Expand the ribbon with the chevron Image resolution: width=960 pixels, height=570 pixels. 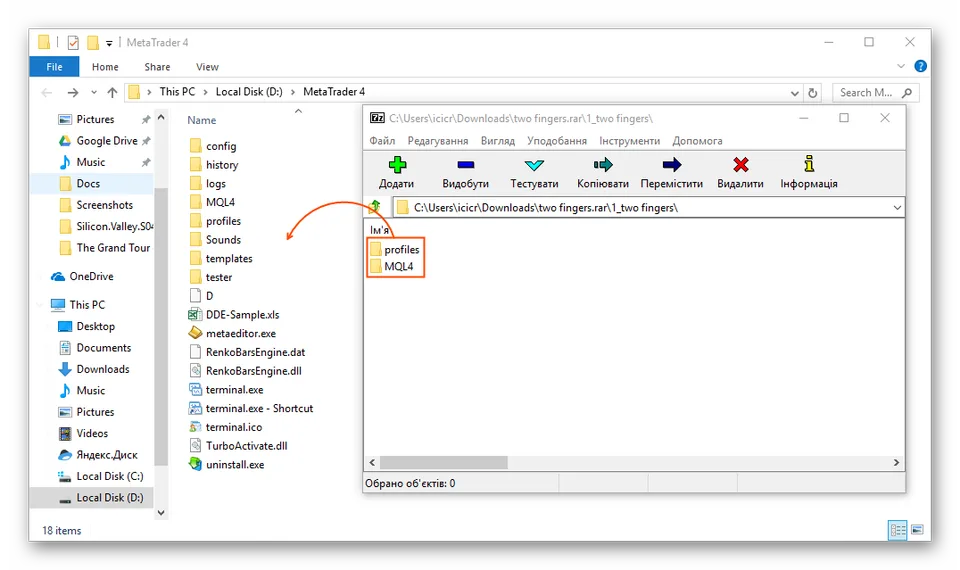click(x=901, y=66)
